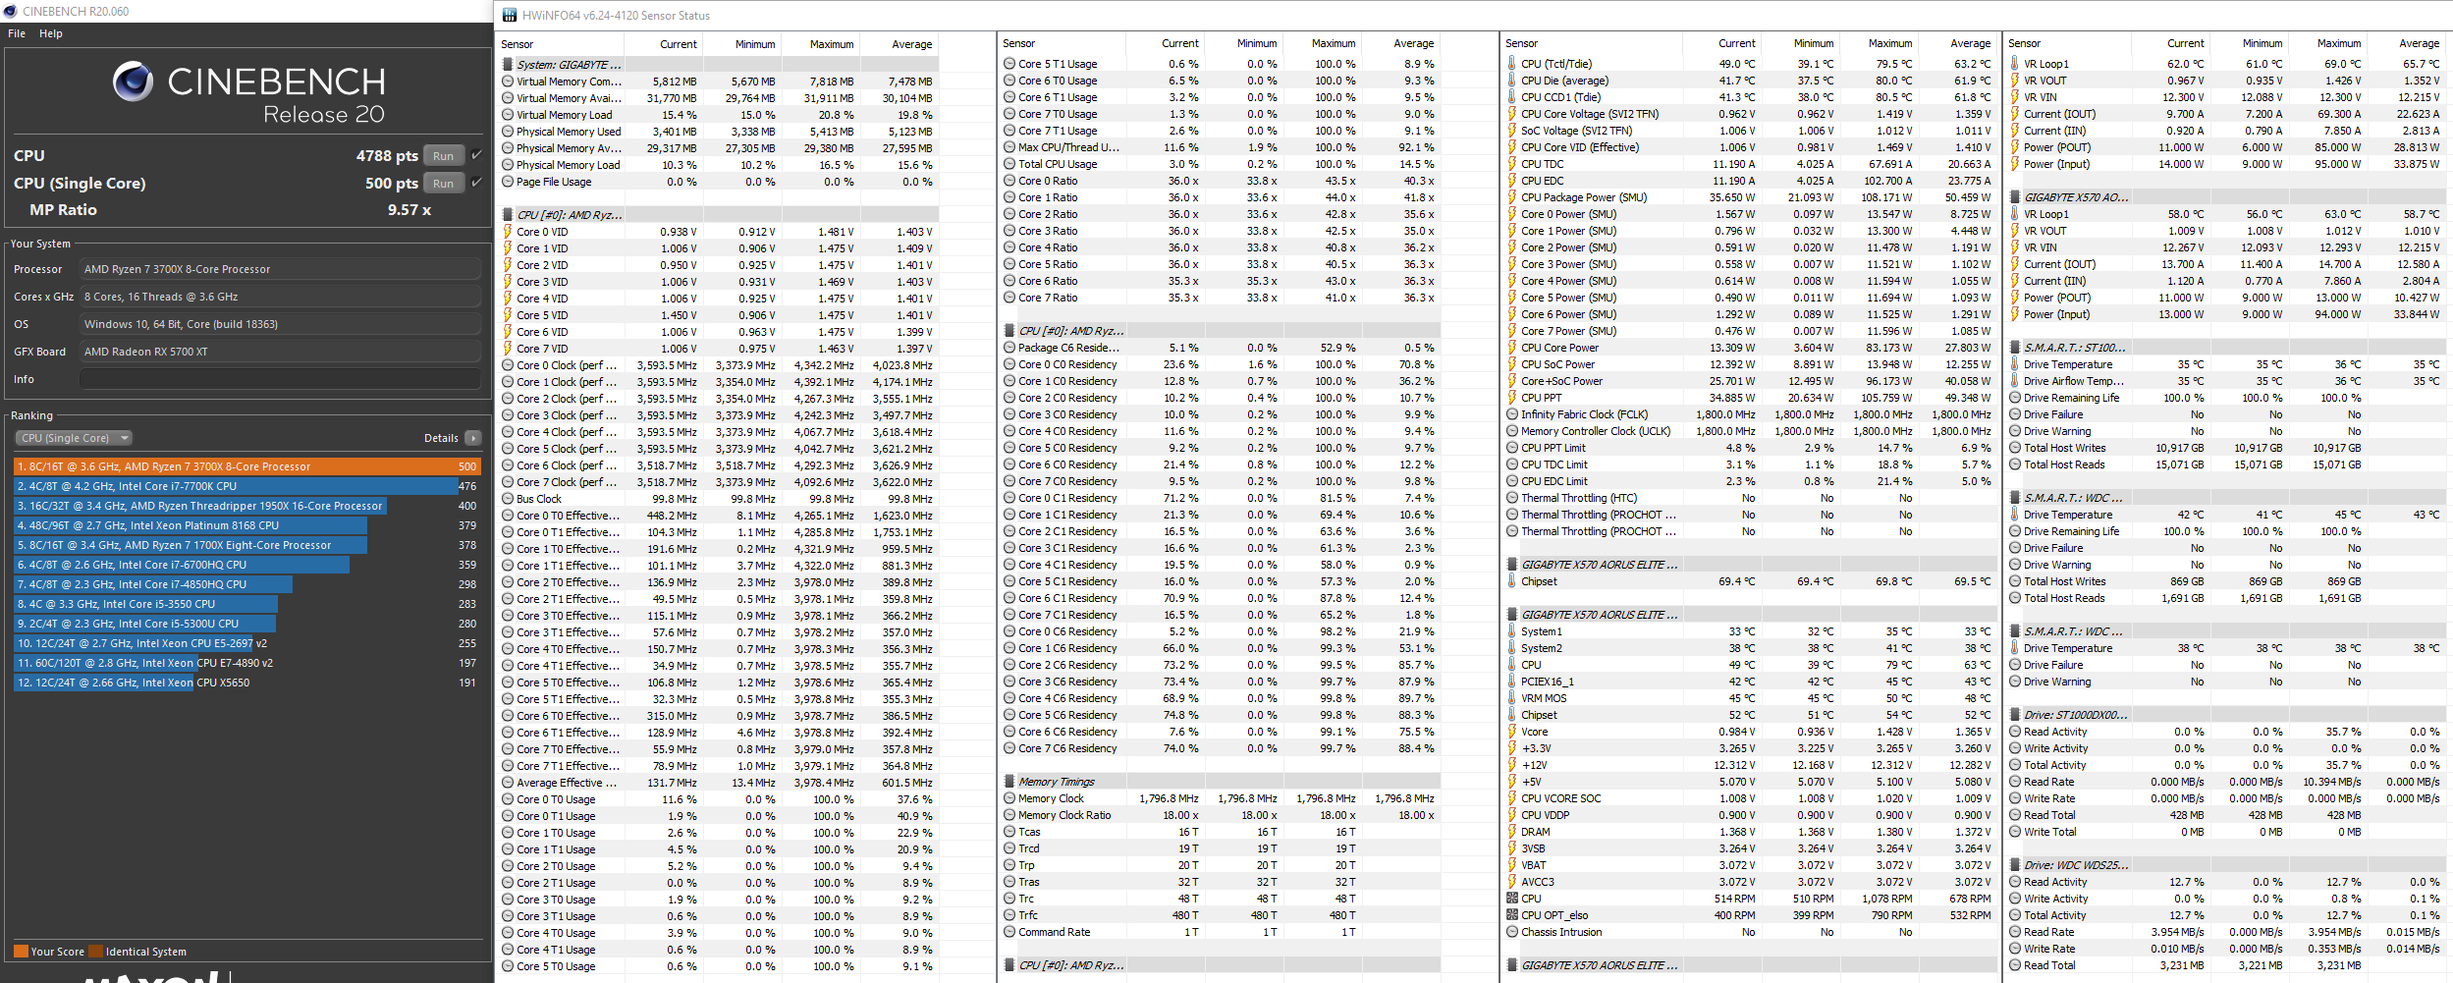Click the lightning icon beside VBAT
This screenshot has height=983, width=2453.
point(1512,865)
